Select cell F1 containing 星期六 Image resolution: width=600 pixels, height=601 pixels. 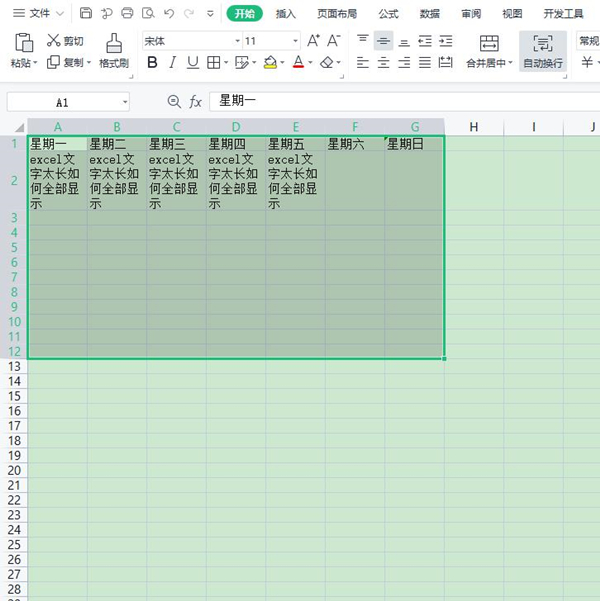(x=354, y=144)
